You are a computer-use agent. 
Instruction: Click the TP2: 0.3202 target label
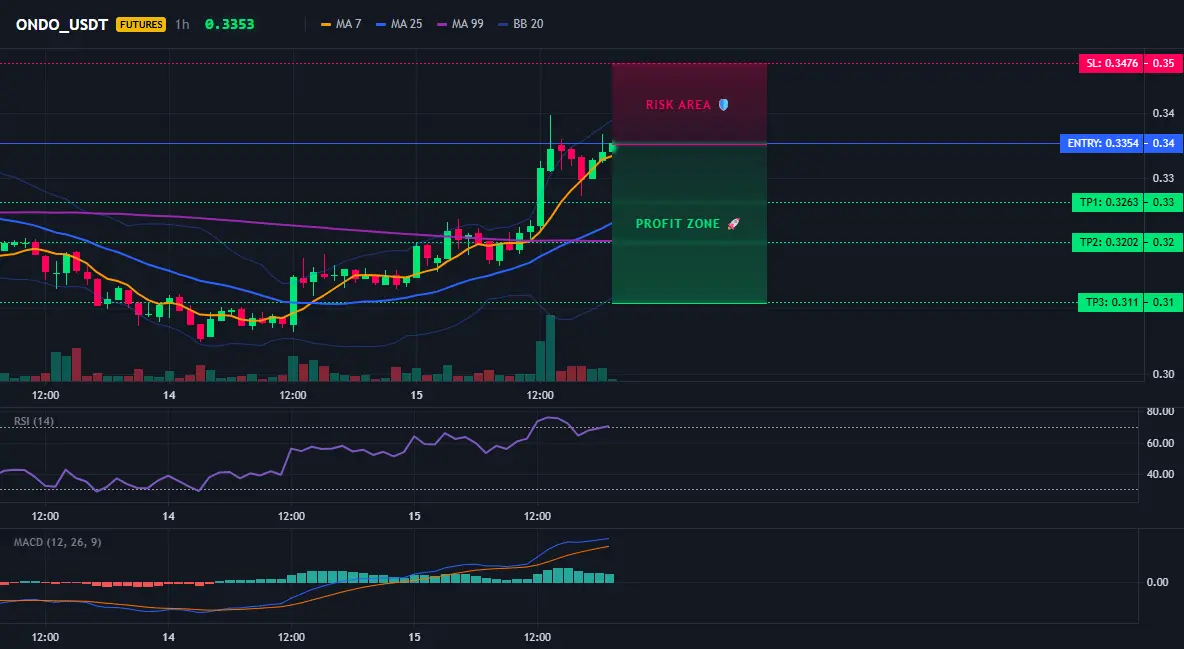[x=1107, y=243]
